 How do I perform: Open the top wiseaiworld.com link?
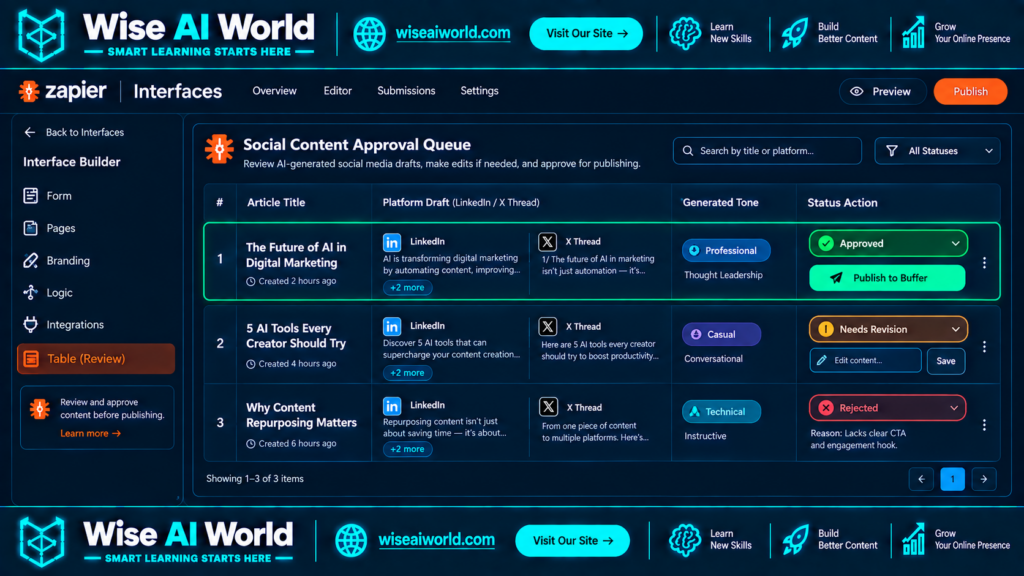point(453,33)
